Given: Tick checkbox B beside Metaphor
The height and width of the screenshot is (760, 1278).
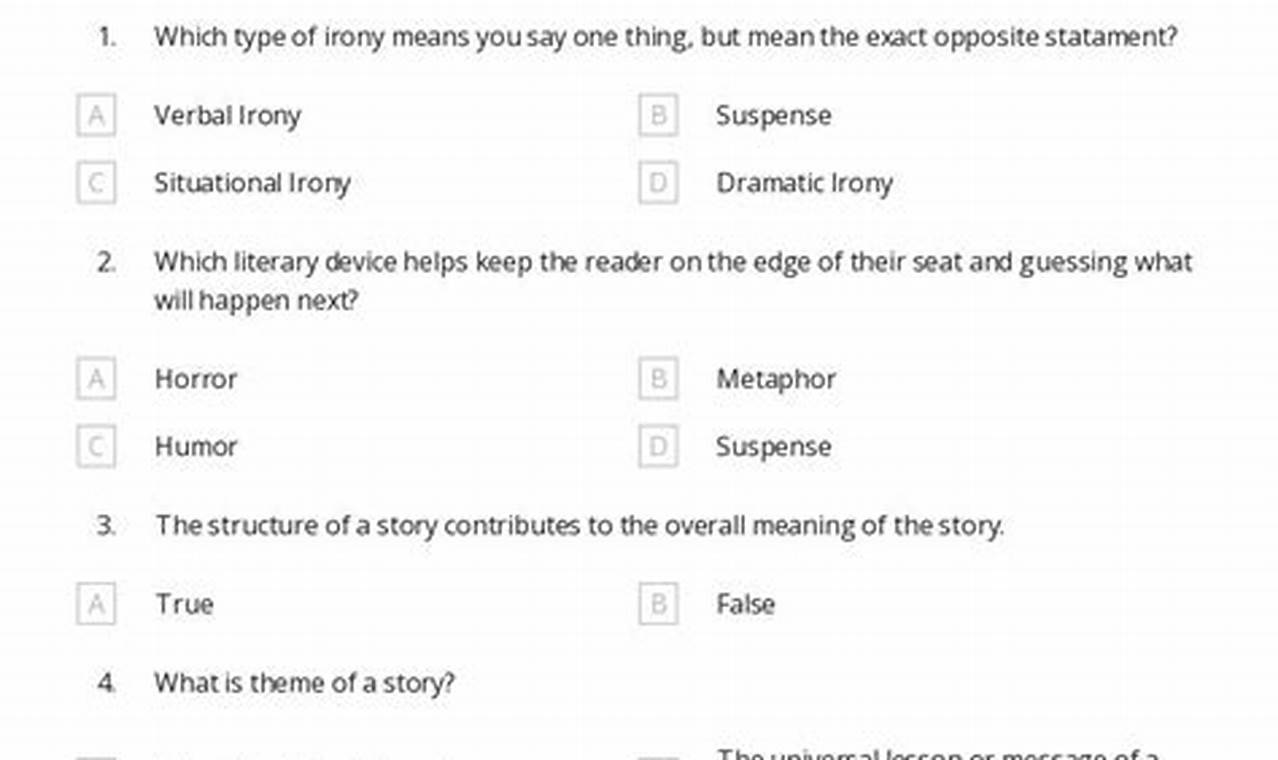Looking at the screenshot, I should (x=658, y=379).
